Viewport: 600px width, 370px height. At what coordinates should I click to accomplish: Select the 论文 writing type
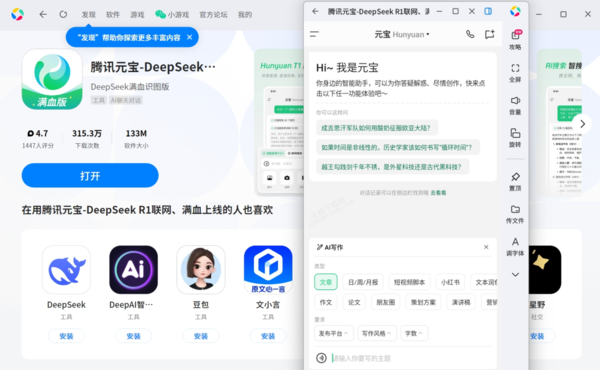(x=354, y=302)
